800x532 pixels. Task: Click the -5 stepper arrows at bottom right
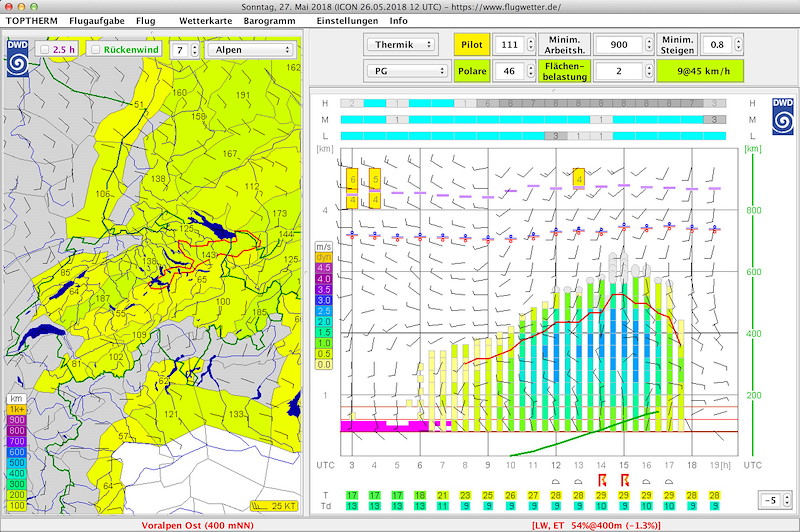(787, 500)
